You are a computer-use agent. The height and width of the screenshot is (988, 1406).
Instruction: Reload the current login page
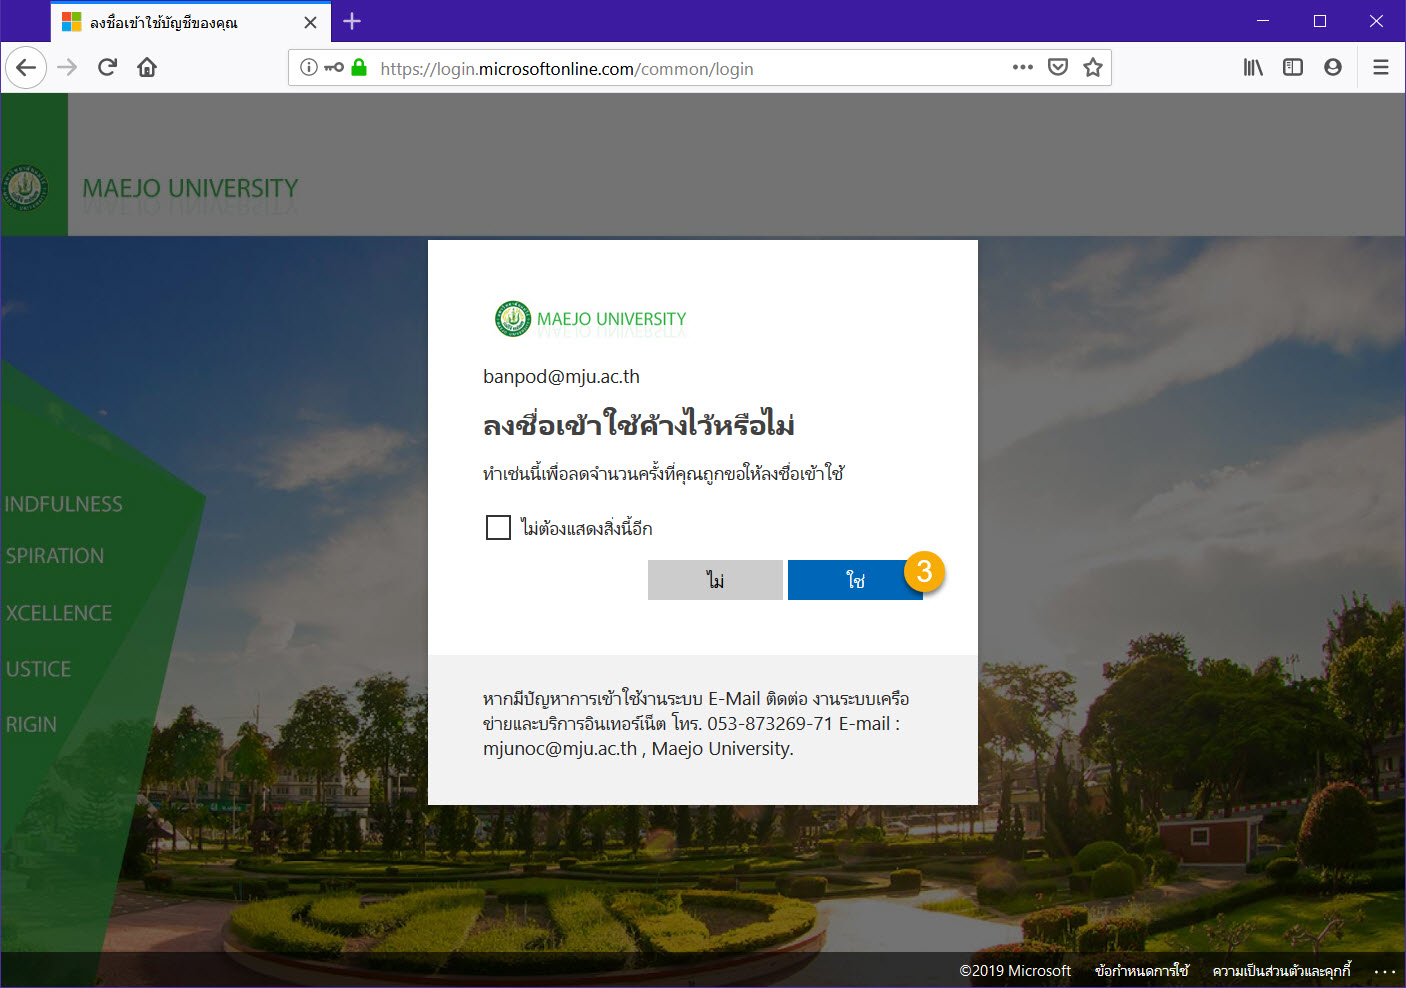tap(107, 68)
